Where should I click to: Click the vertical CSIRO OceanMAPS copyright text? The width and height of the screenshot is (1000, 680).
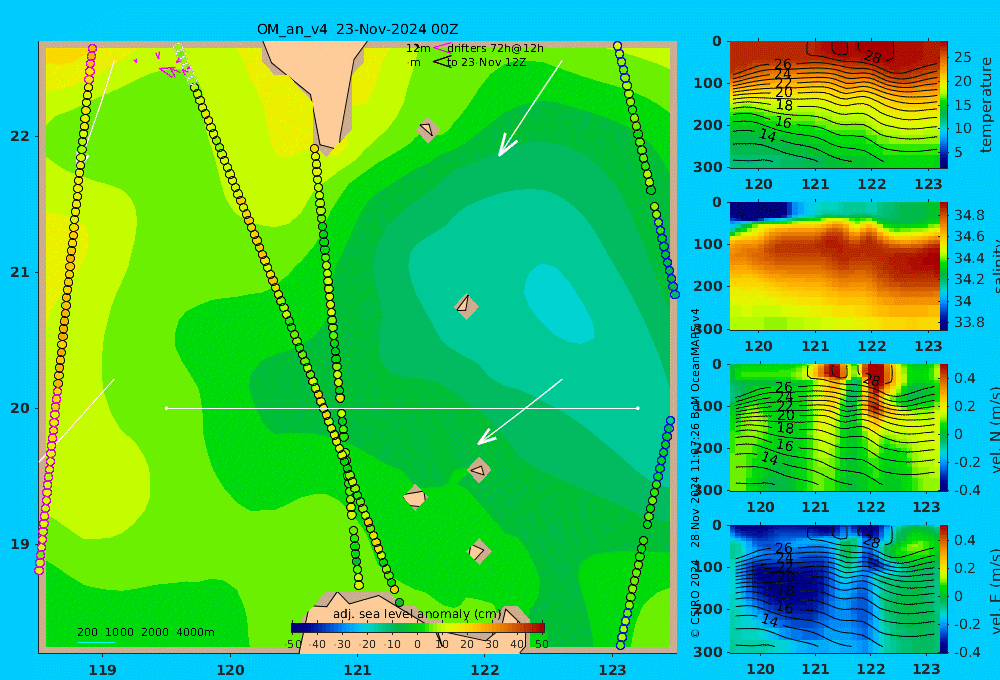coord(696,473)
